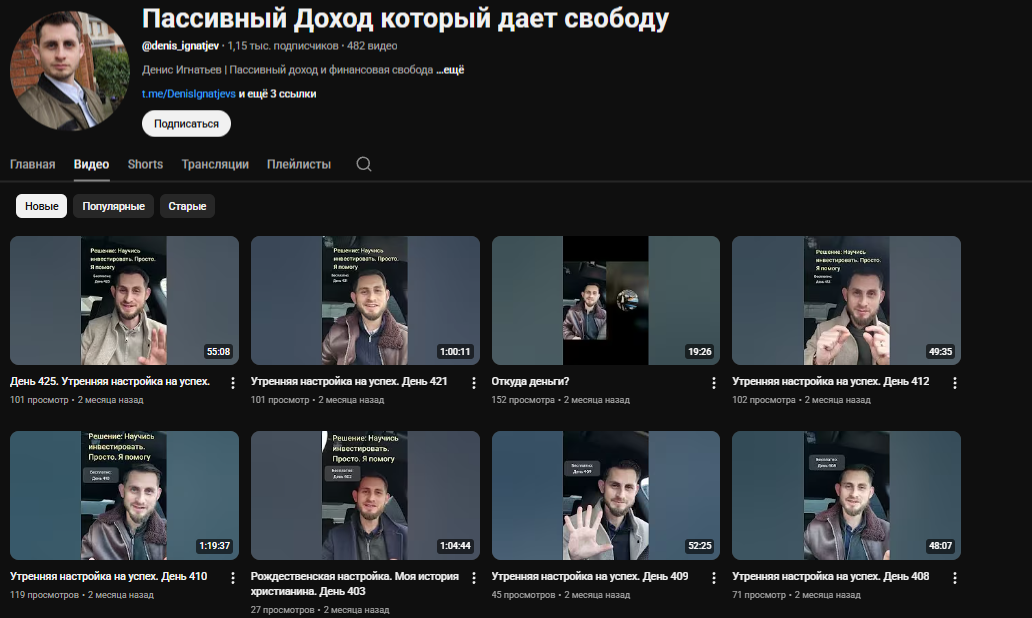Image resolution: width=1032 pixels, height=618 pixels.
Task: Select the Видео tab
Action: pyautogui.click(x=91, y=165)
